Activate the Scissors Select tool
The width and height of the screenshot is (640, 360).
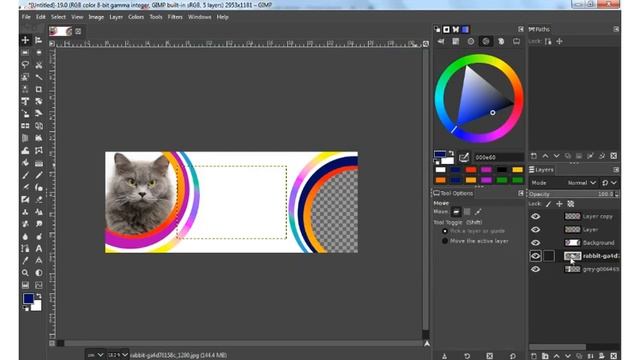pos(38,64)
